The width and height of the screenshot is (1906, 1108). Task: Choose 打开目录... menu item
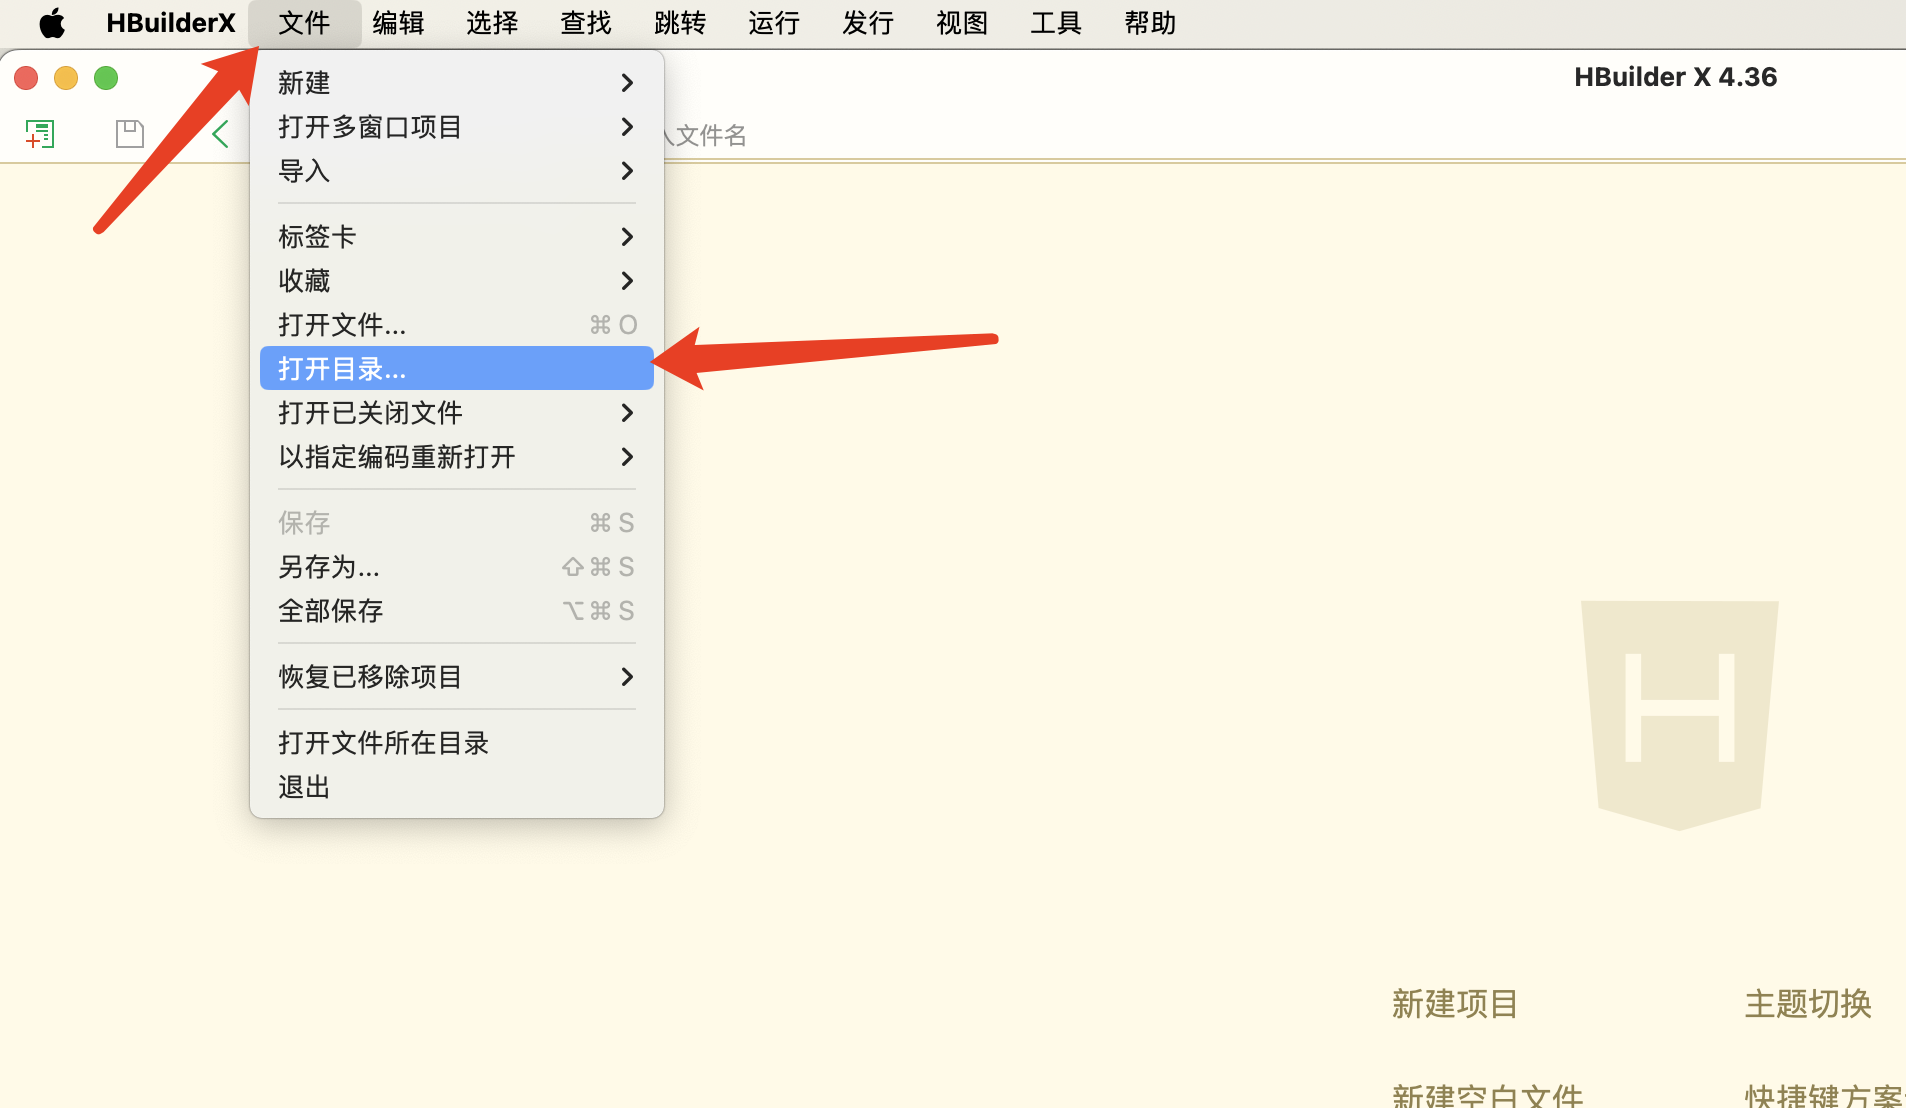[x=457, y=369]
